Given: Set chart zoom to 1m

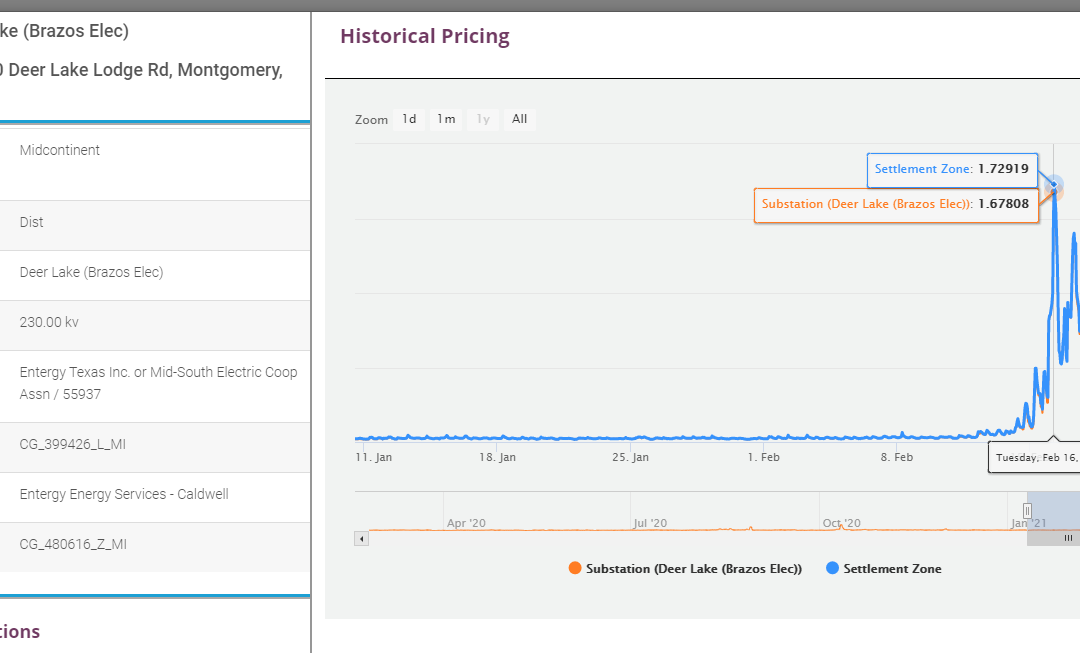Looking at the screenshot, I should point(446,119).
